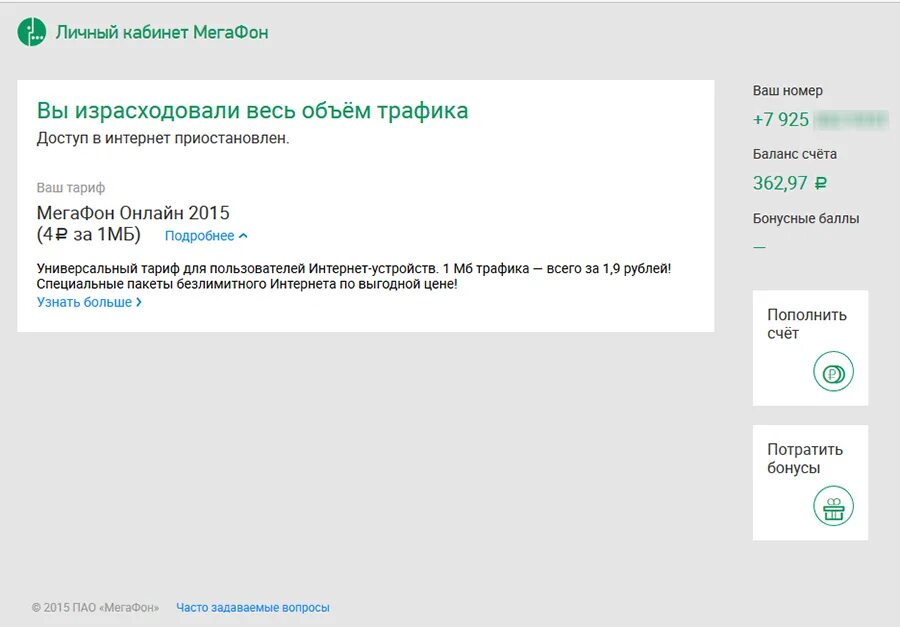
Task: Click the dash under "Бонусные баллы"
Action: [x=759, y=247]
